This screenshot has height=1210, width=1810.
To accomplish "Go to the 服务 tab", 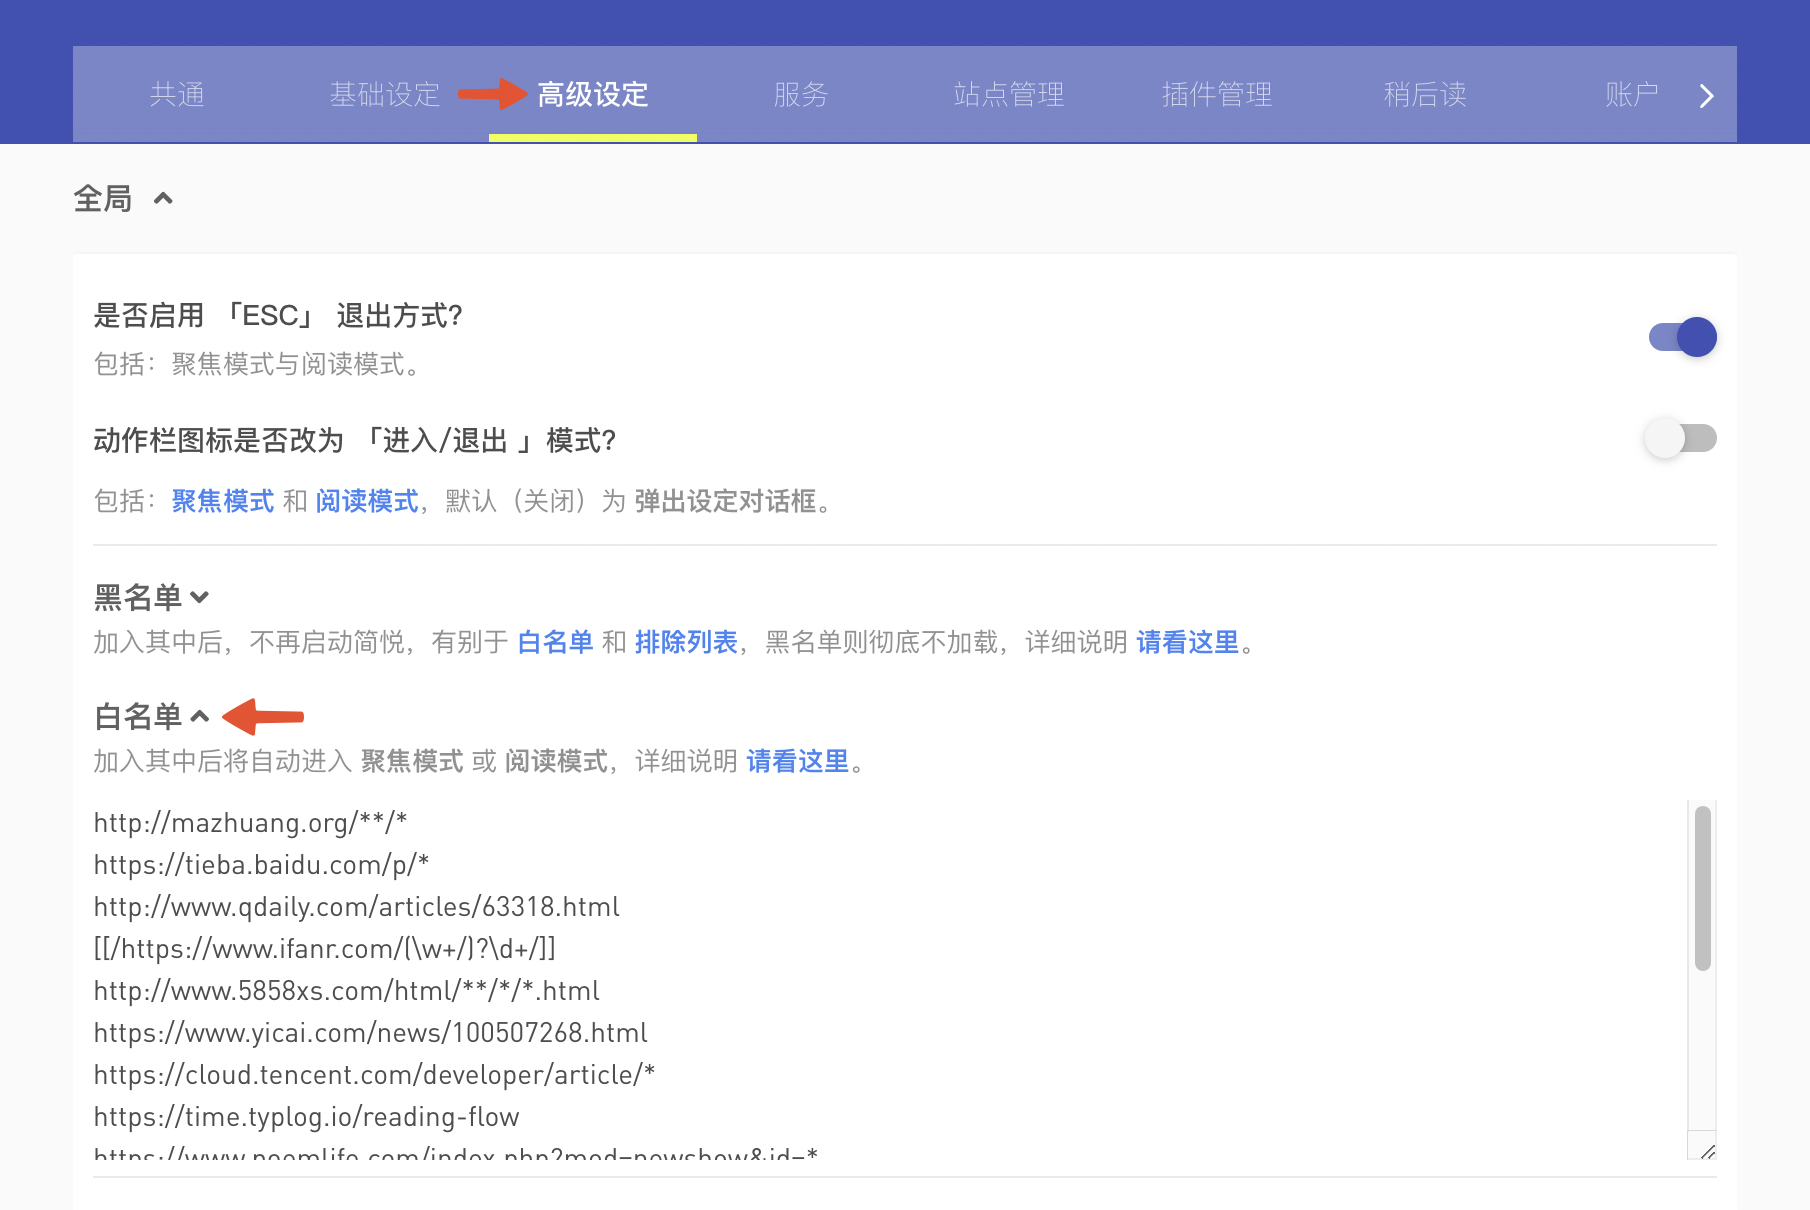I will (x=801, y=95).
